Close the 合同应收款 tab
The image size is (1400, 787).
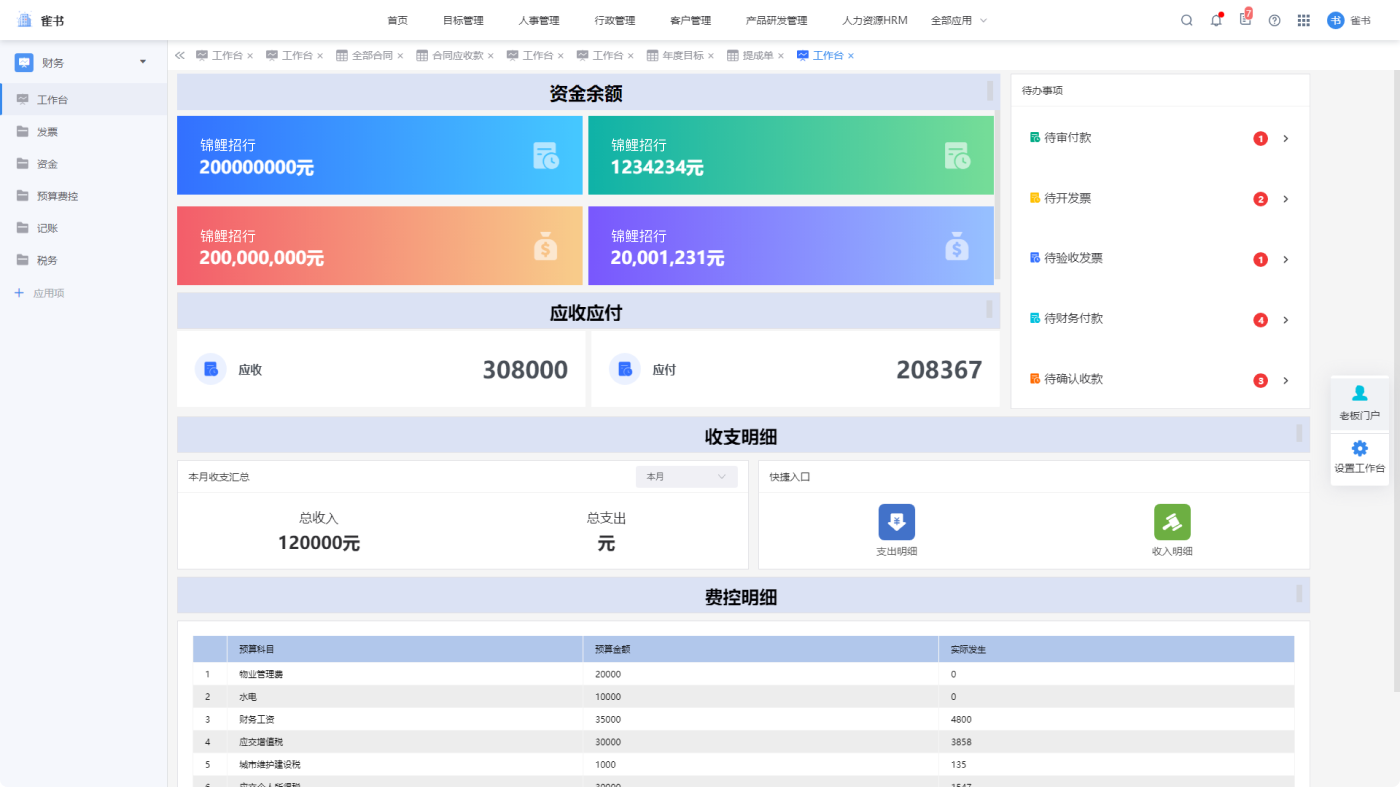pos(490,56)
